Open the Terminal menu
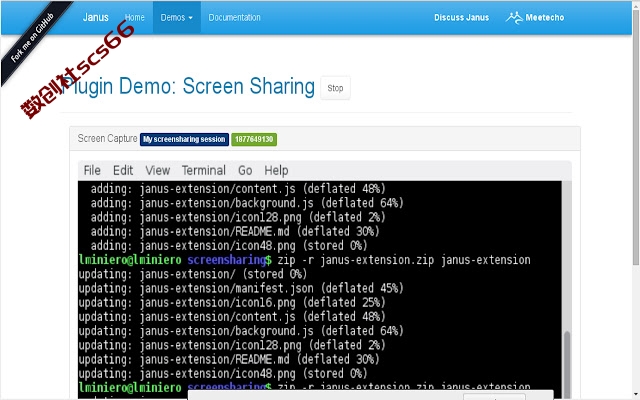 204,170
